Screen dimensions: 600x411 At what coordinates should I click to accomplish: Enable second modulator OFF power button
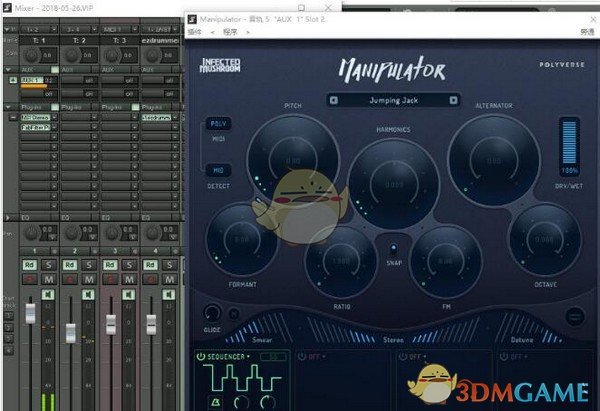tap(302, 357)
